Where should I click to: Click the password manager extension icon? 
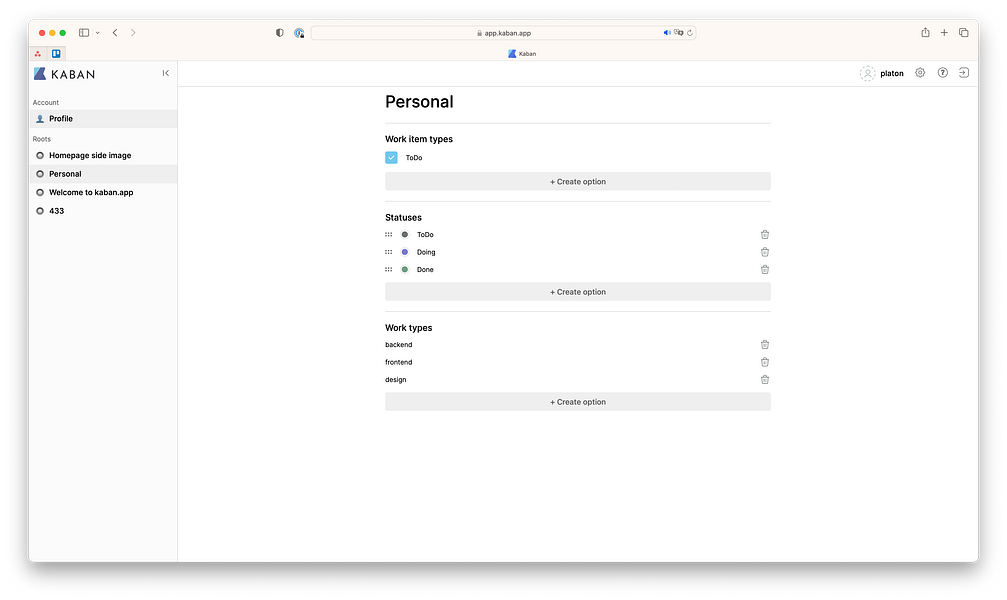(x=299, y=33)
